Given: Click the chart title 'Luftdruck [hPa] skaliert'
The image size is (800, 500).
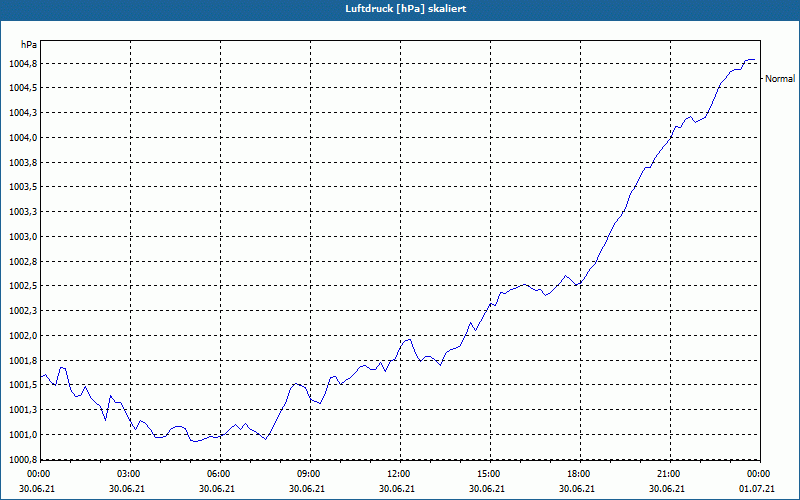Looking at the screenshot, I should [x=405, y=9].
